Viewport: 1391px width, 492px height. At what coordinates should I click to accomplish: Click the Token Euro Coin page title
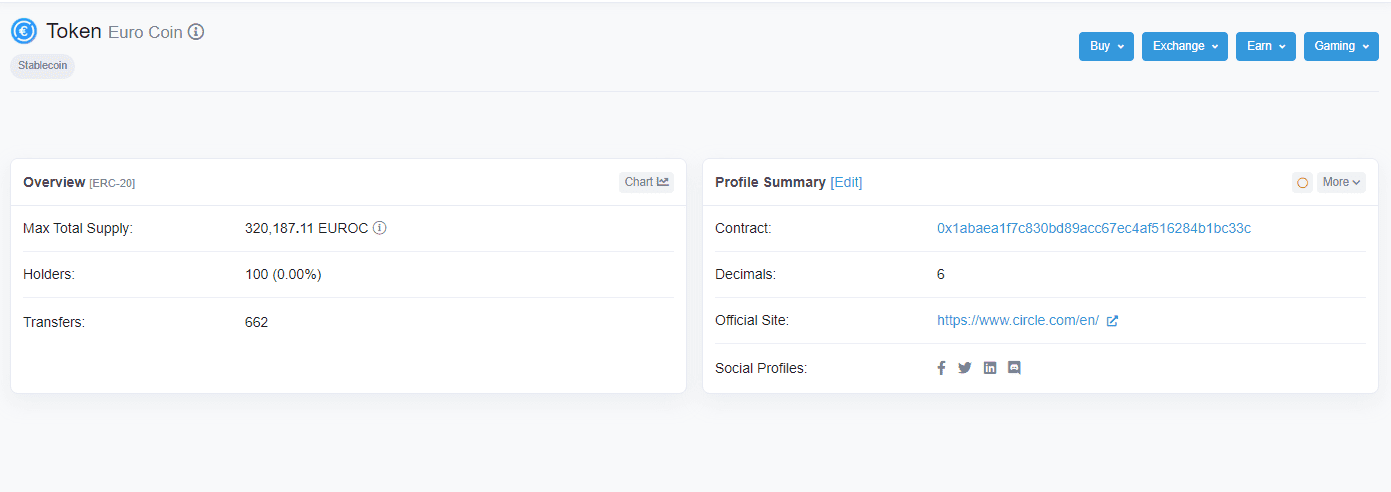click(114, 31)
